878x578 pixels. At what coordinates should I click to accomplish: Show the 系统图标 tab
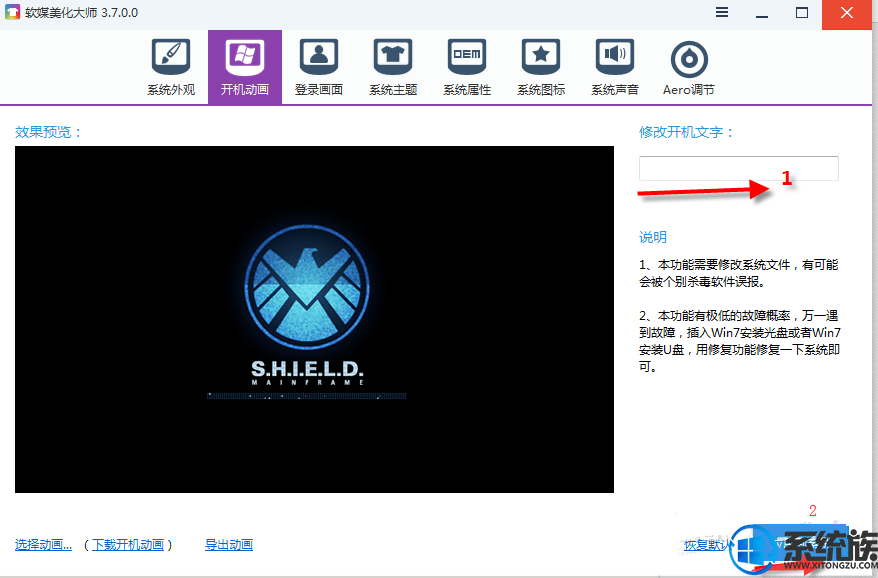click(540, 67)
